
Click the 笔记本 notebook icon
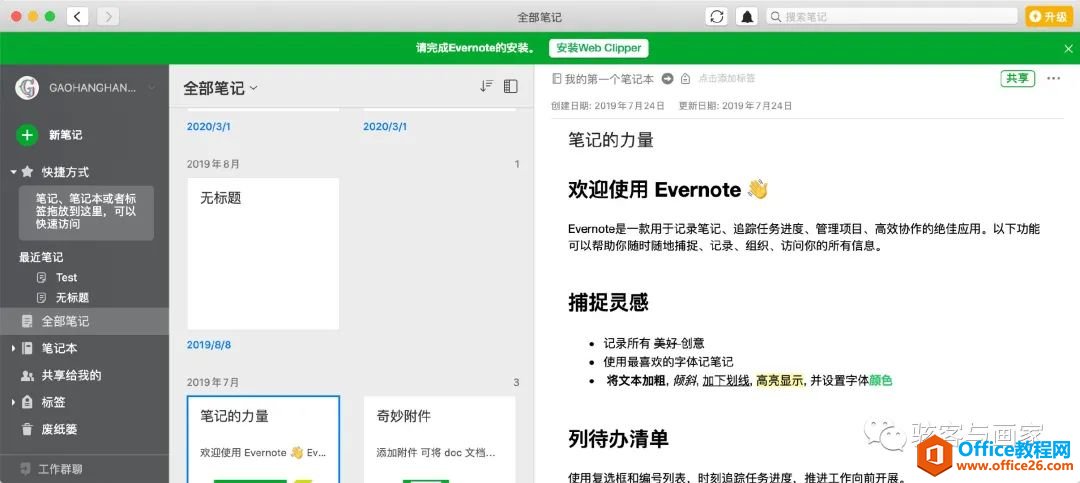coord(27,349)
